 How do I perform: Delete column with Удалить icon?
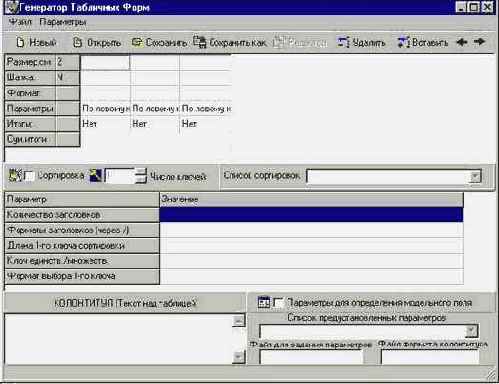point(343,42)
